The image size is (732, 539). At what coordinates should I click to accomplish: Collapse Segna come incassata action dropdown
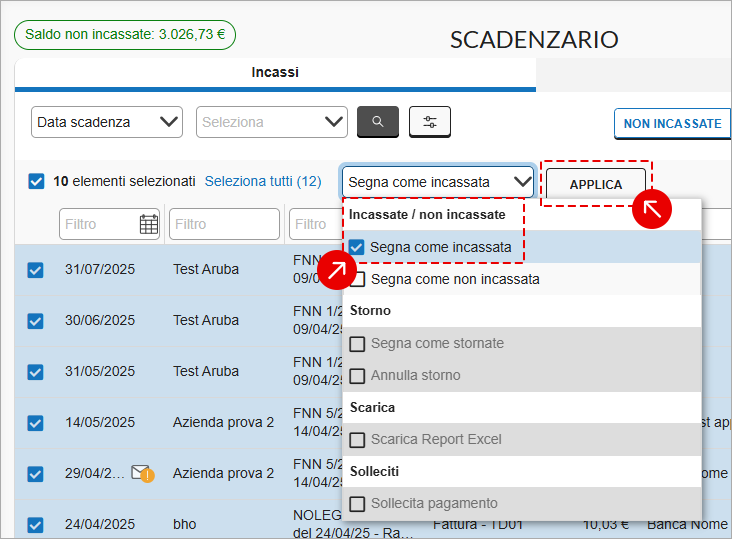tap(438, 182)
